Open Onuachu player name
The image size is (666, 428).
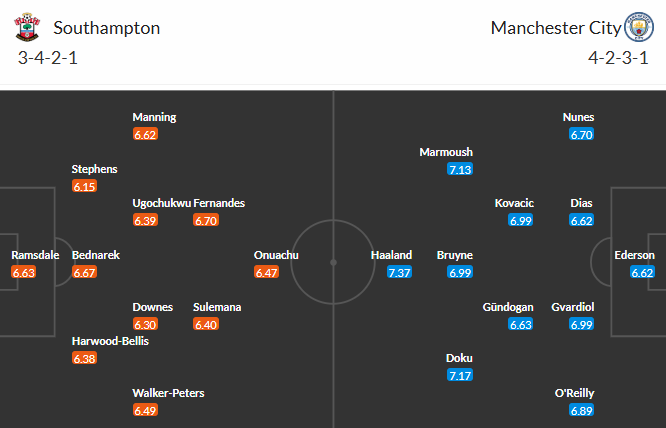pos(276,255)
